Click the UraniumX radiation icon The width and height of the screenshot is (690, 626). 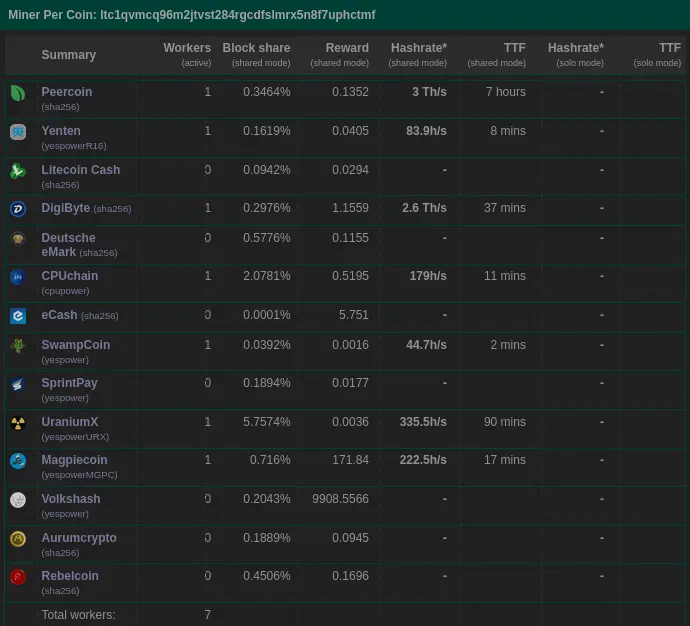[18, 423]
